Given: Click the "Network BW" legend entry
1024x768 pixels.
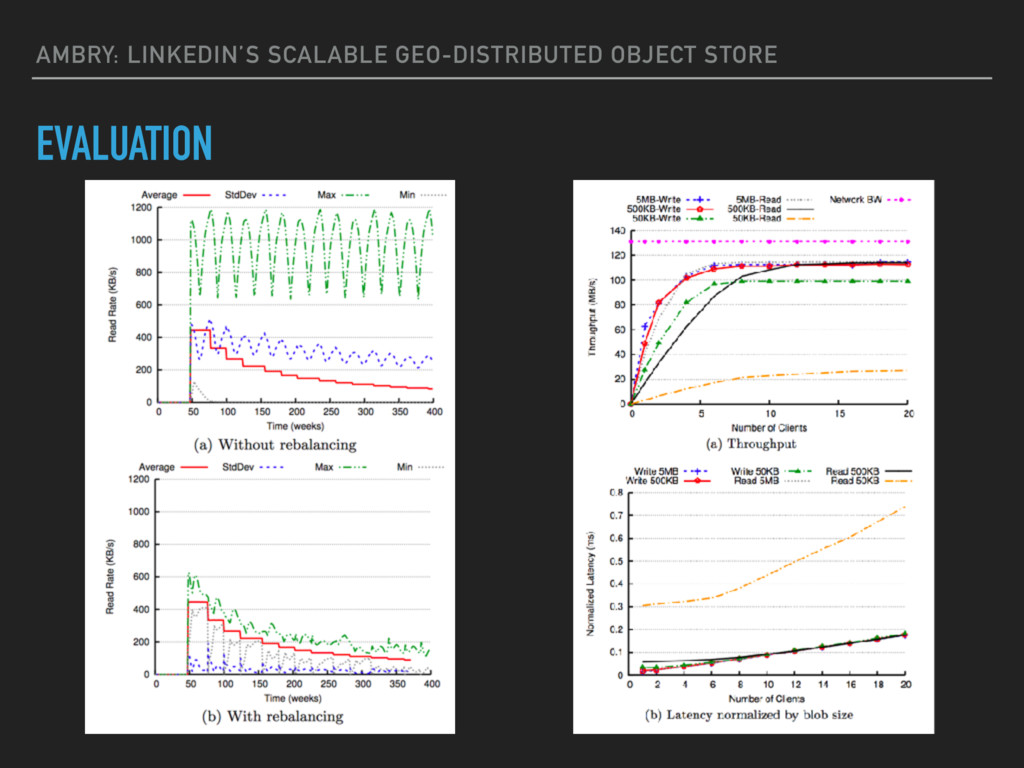Looking at the screenshot, I should [856, 200].
